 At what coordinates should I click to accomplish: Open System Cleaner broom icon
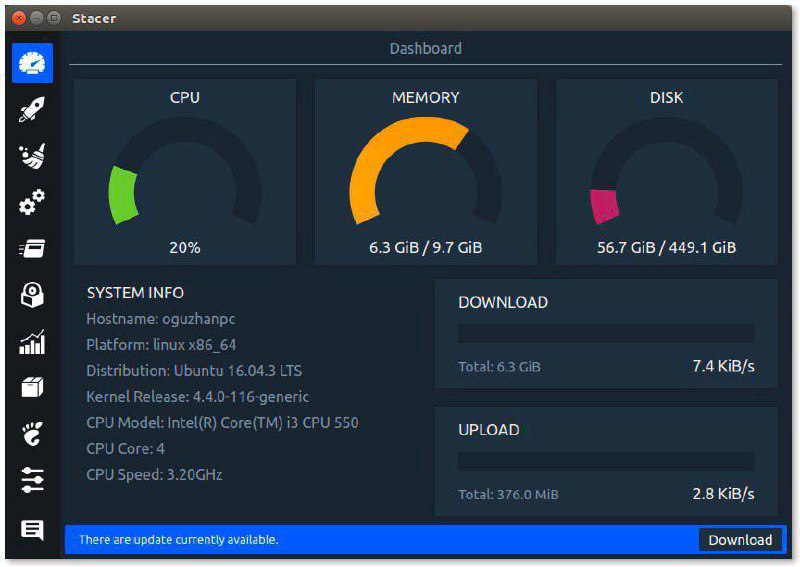(x=32, y=156)
